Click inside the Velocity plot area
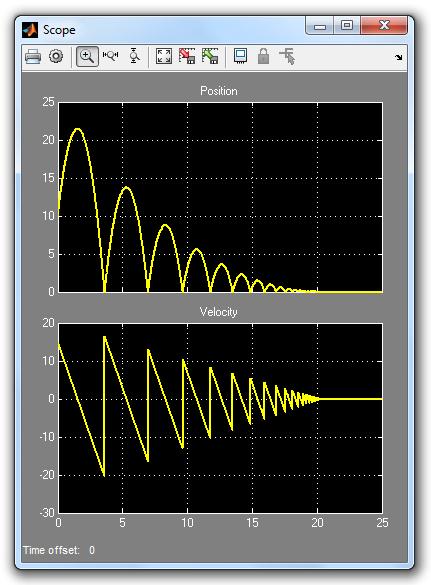This screenshot has width=431, height=585. click(220, 418)
